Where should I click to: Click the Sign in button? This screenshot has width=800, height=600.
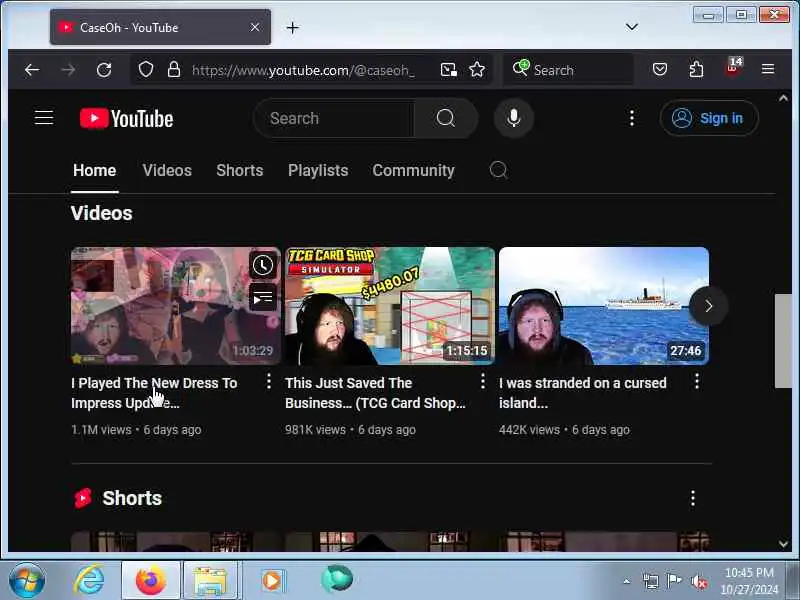click(x=709, y=118)
